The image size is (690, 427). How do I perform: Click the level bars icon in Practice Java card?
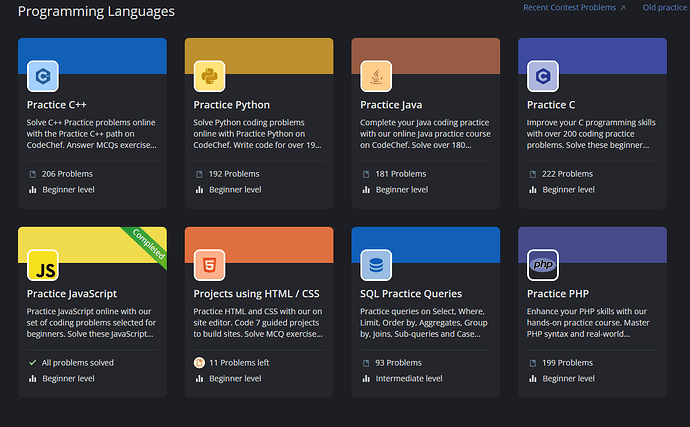(x=366, y=190)
